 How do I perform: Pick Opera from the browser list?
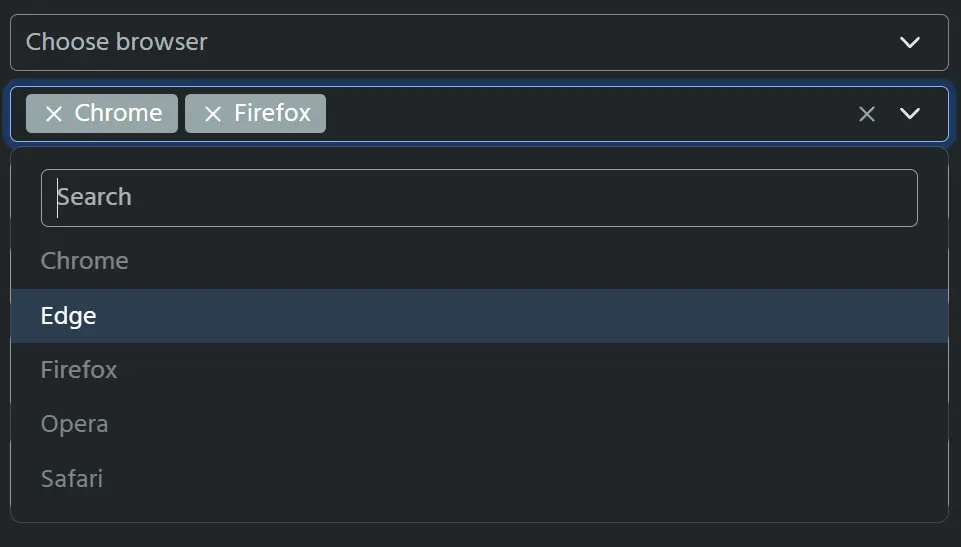click(479, 424)
